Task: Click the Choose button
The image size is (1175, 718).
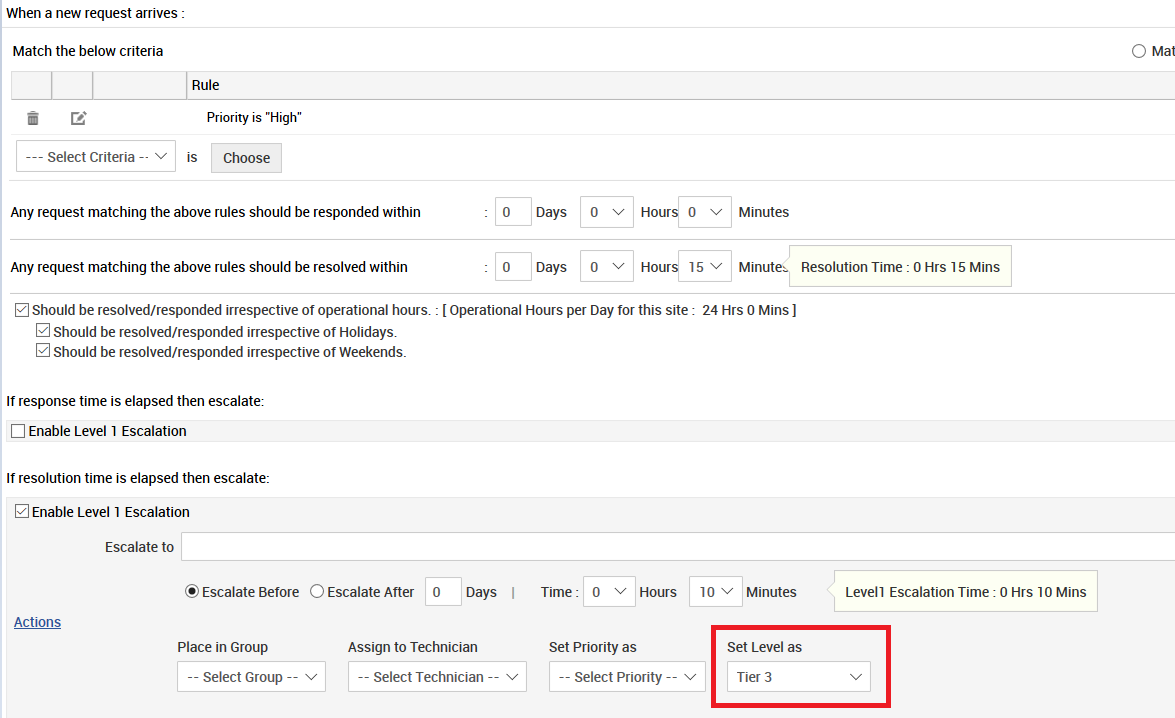Action: [246, 157]
